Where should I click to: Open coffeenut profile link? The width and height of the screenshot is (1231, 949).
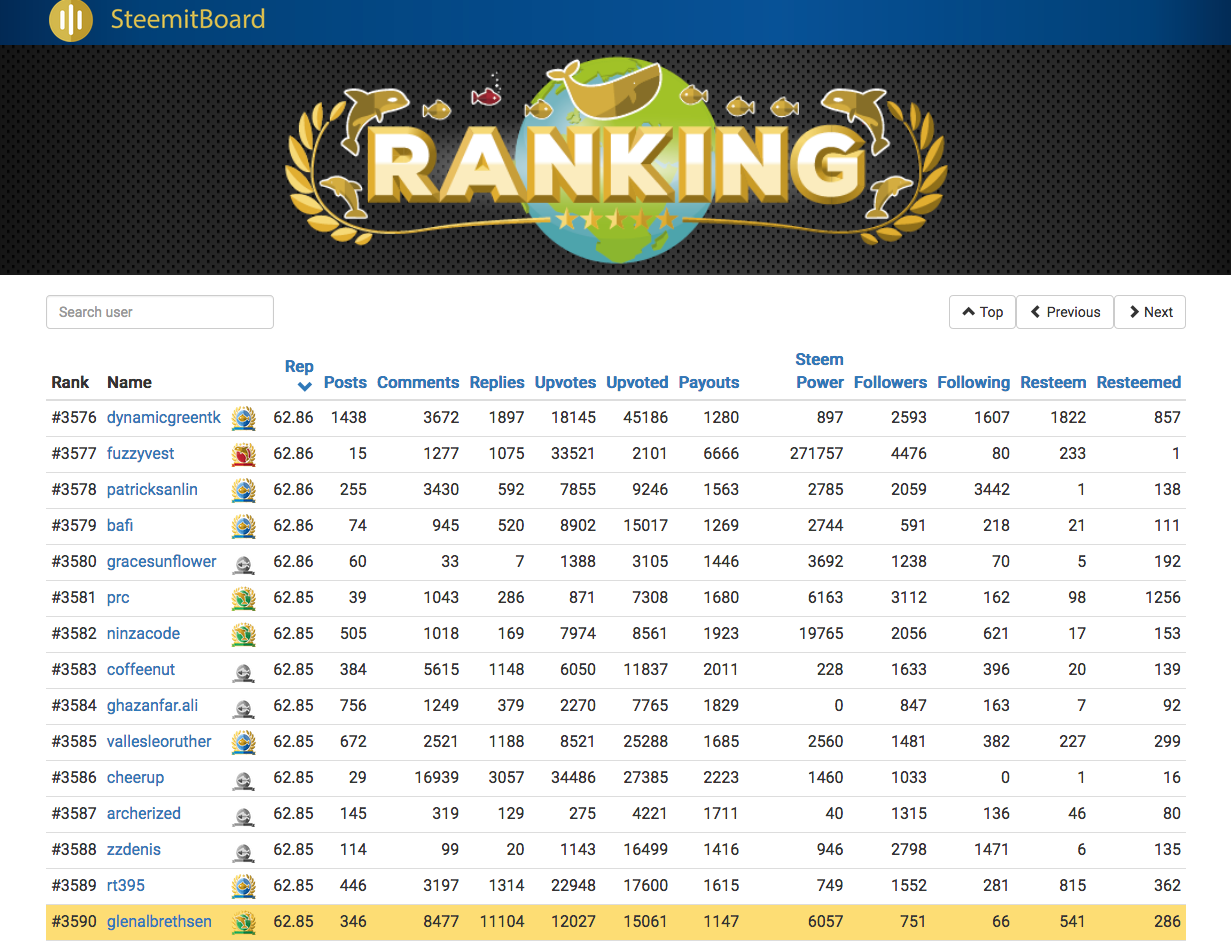tap(141, 669)
